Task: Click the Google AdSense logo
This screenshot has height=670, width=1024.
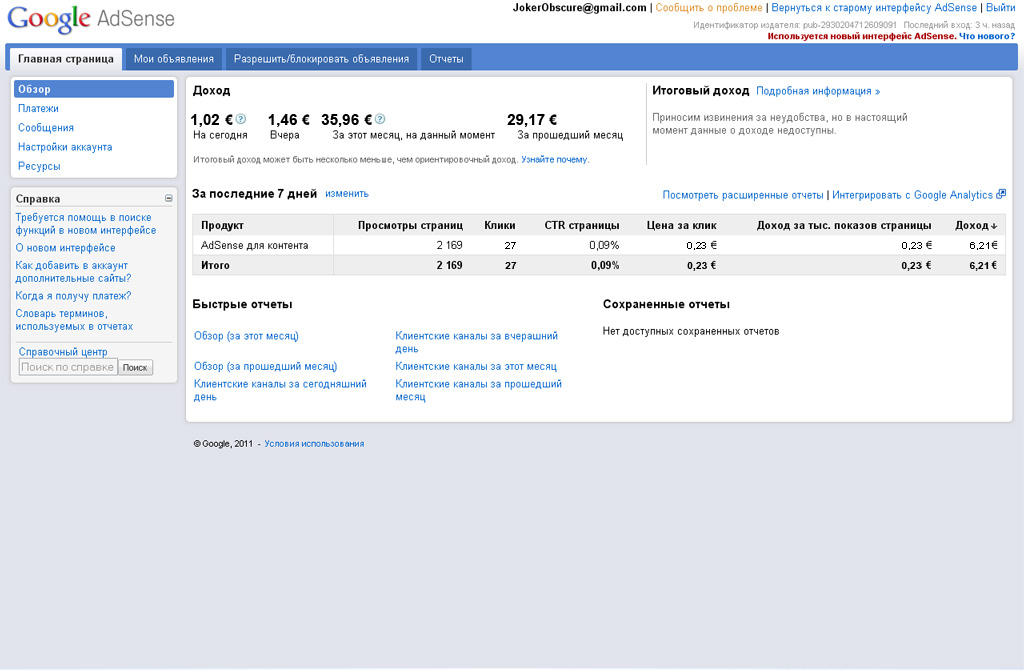Action: click(x=91, y=18)
